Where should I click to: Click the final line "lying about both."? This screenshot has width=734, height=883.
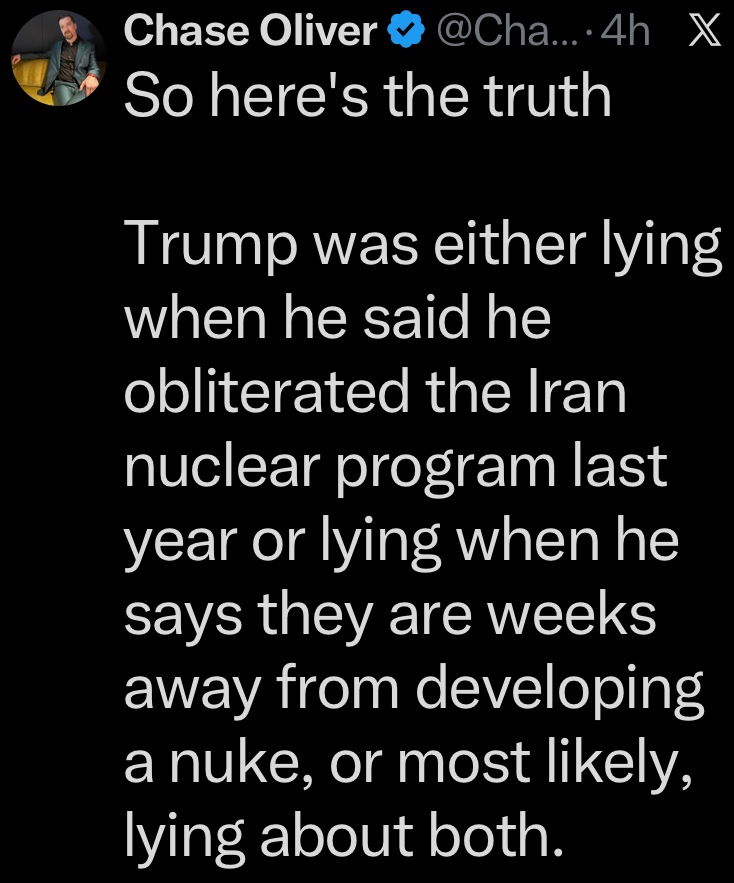[337, 837]
